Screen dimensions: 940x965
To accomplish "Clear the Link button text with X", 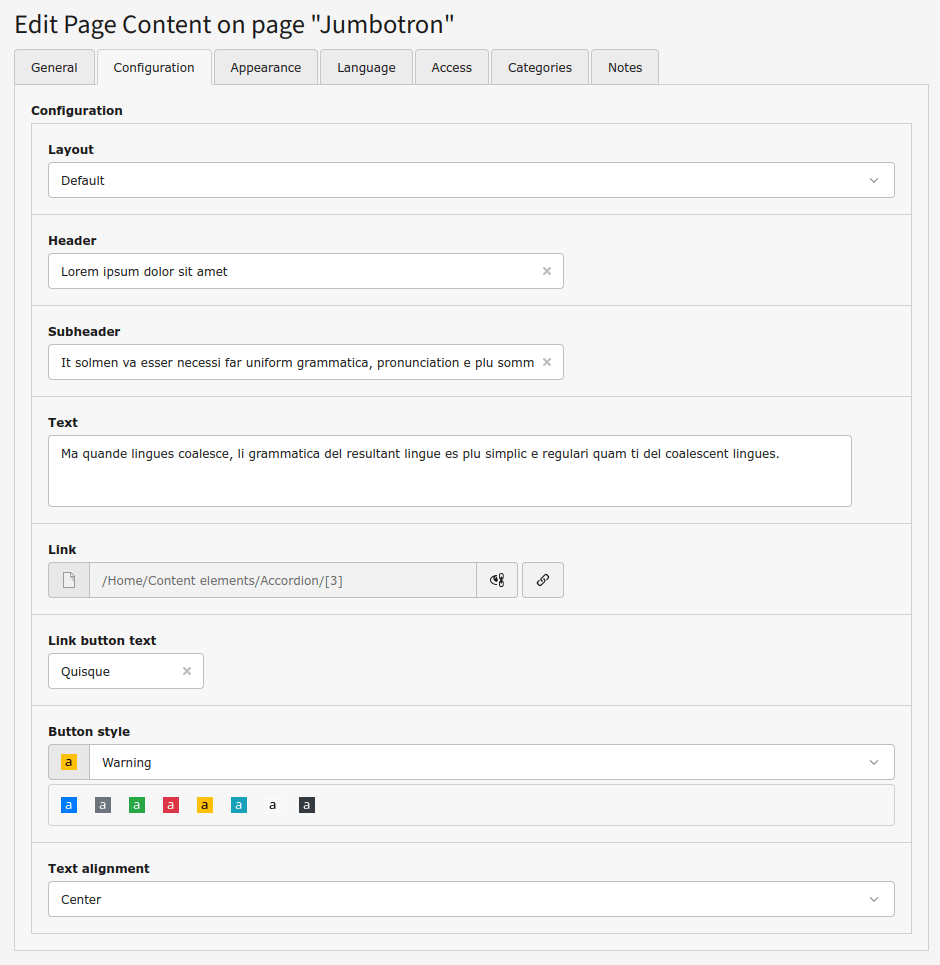I will (187, 672).
